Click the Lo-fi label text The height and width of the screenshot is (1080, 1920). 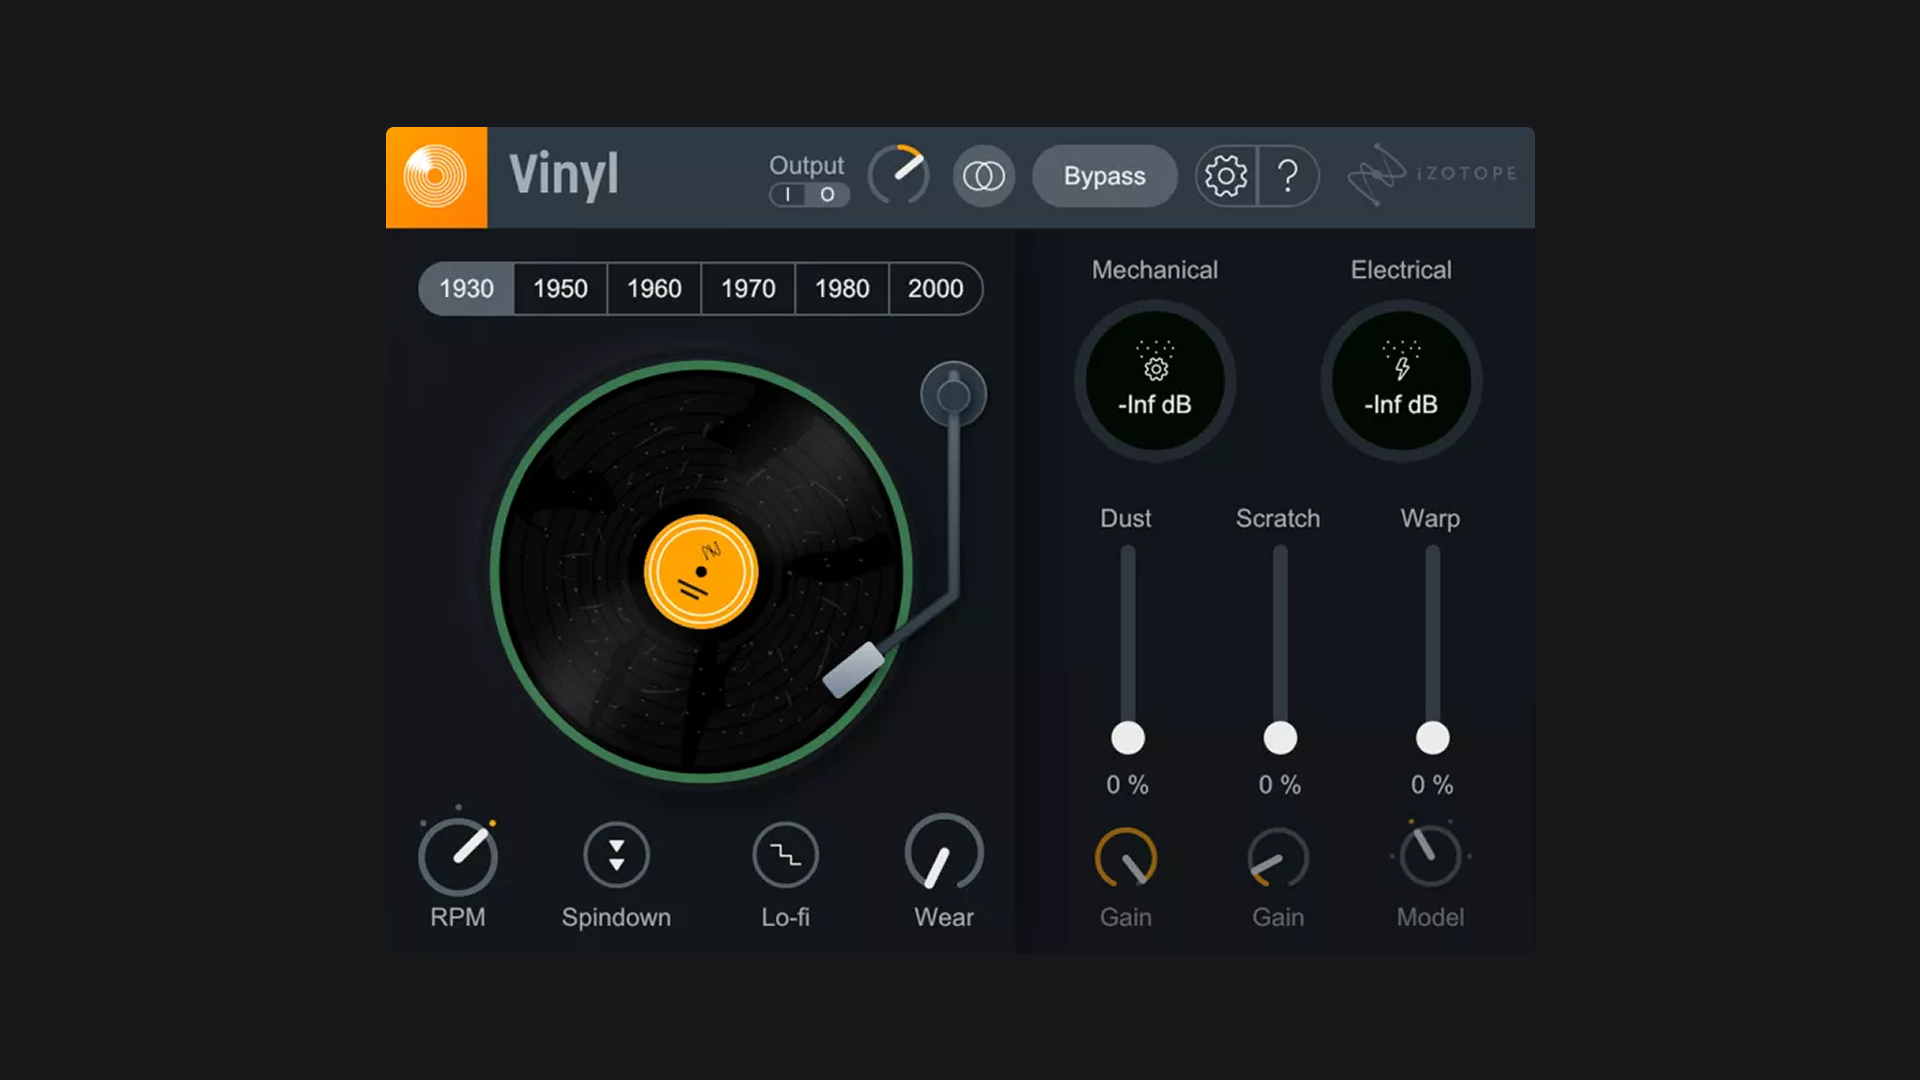[x=785, y=917]
